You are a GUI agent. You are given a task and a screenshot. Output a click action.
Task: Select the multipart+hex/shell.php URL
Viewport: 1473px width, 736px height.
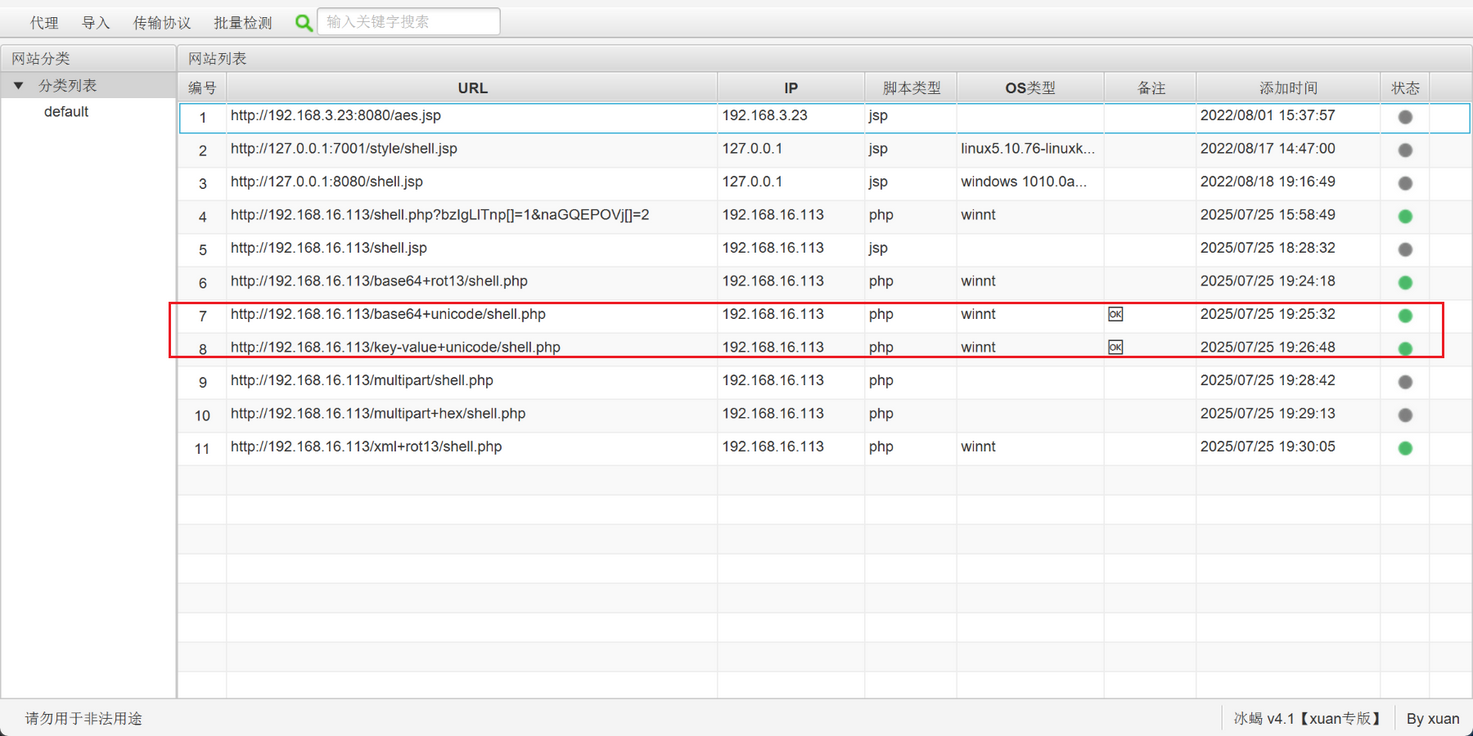pos(378,412)
